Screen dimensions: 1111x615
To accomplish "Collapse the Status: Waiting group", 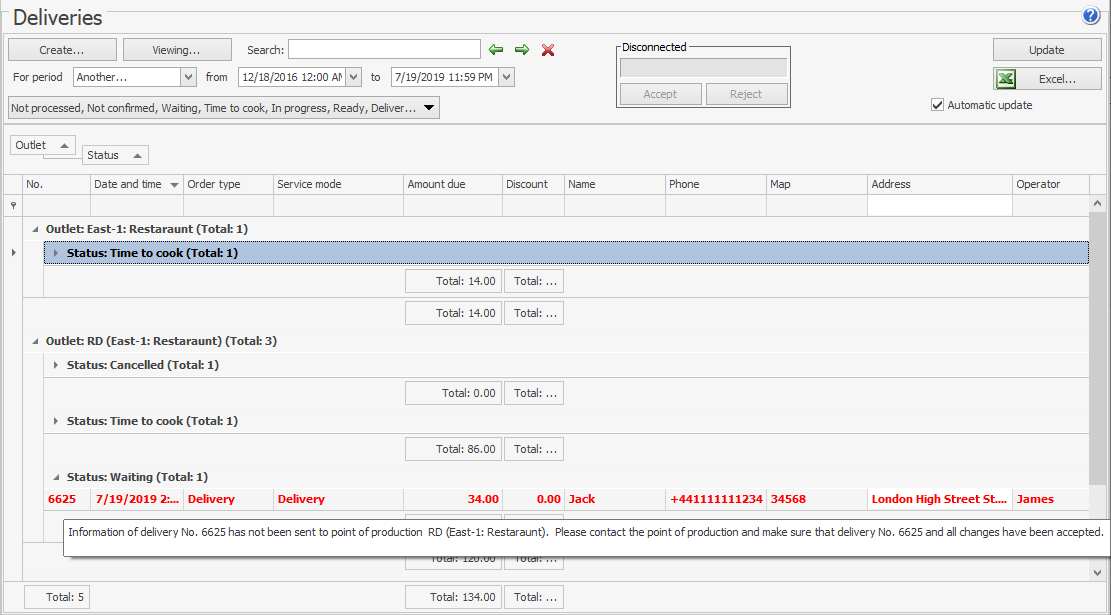I will [56, 477].
